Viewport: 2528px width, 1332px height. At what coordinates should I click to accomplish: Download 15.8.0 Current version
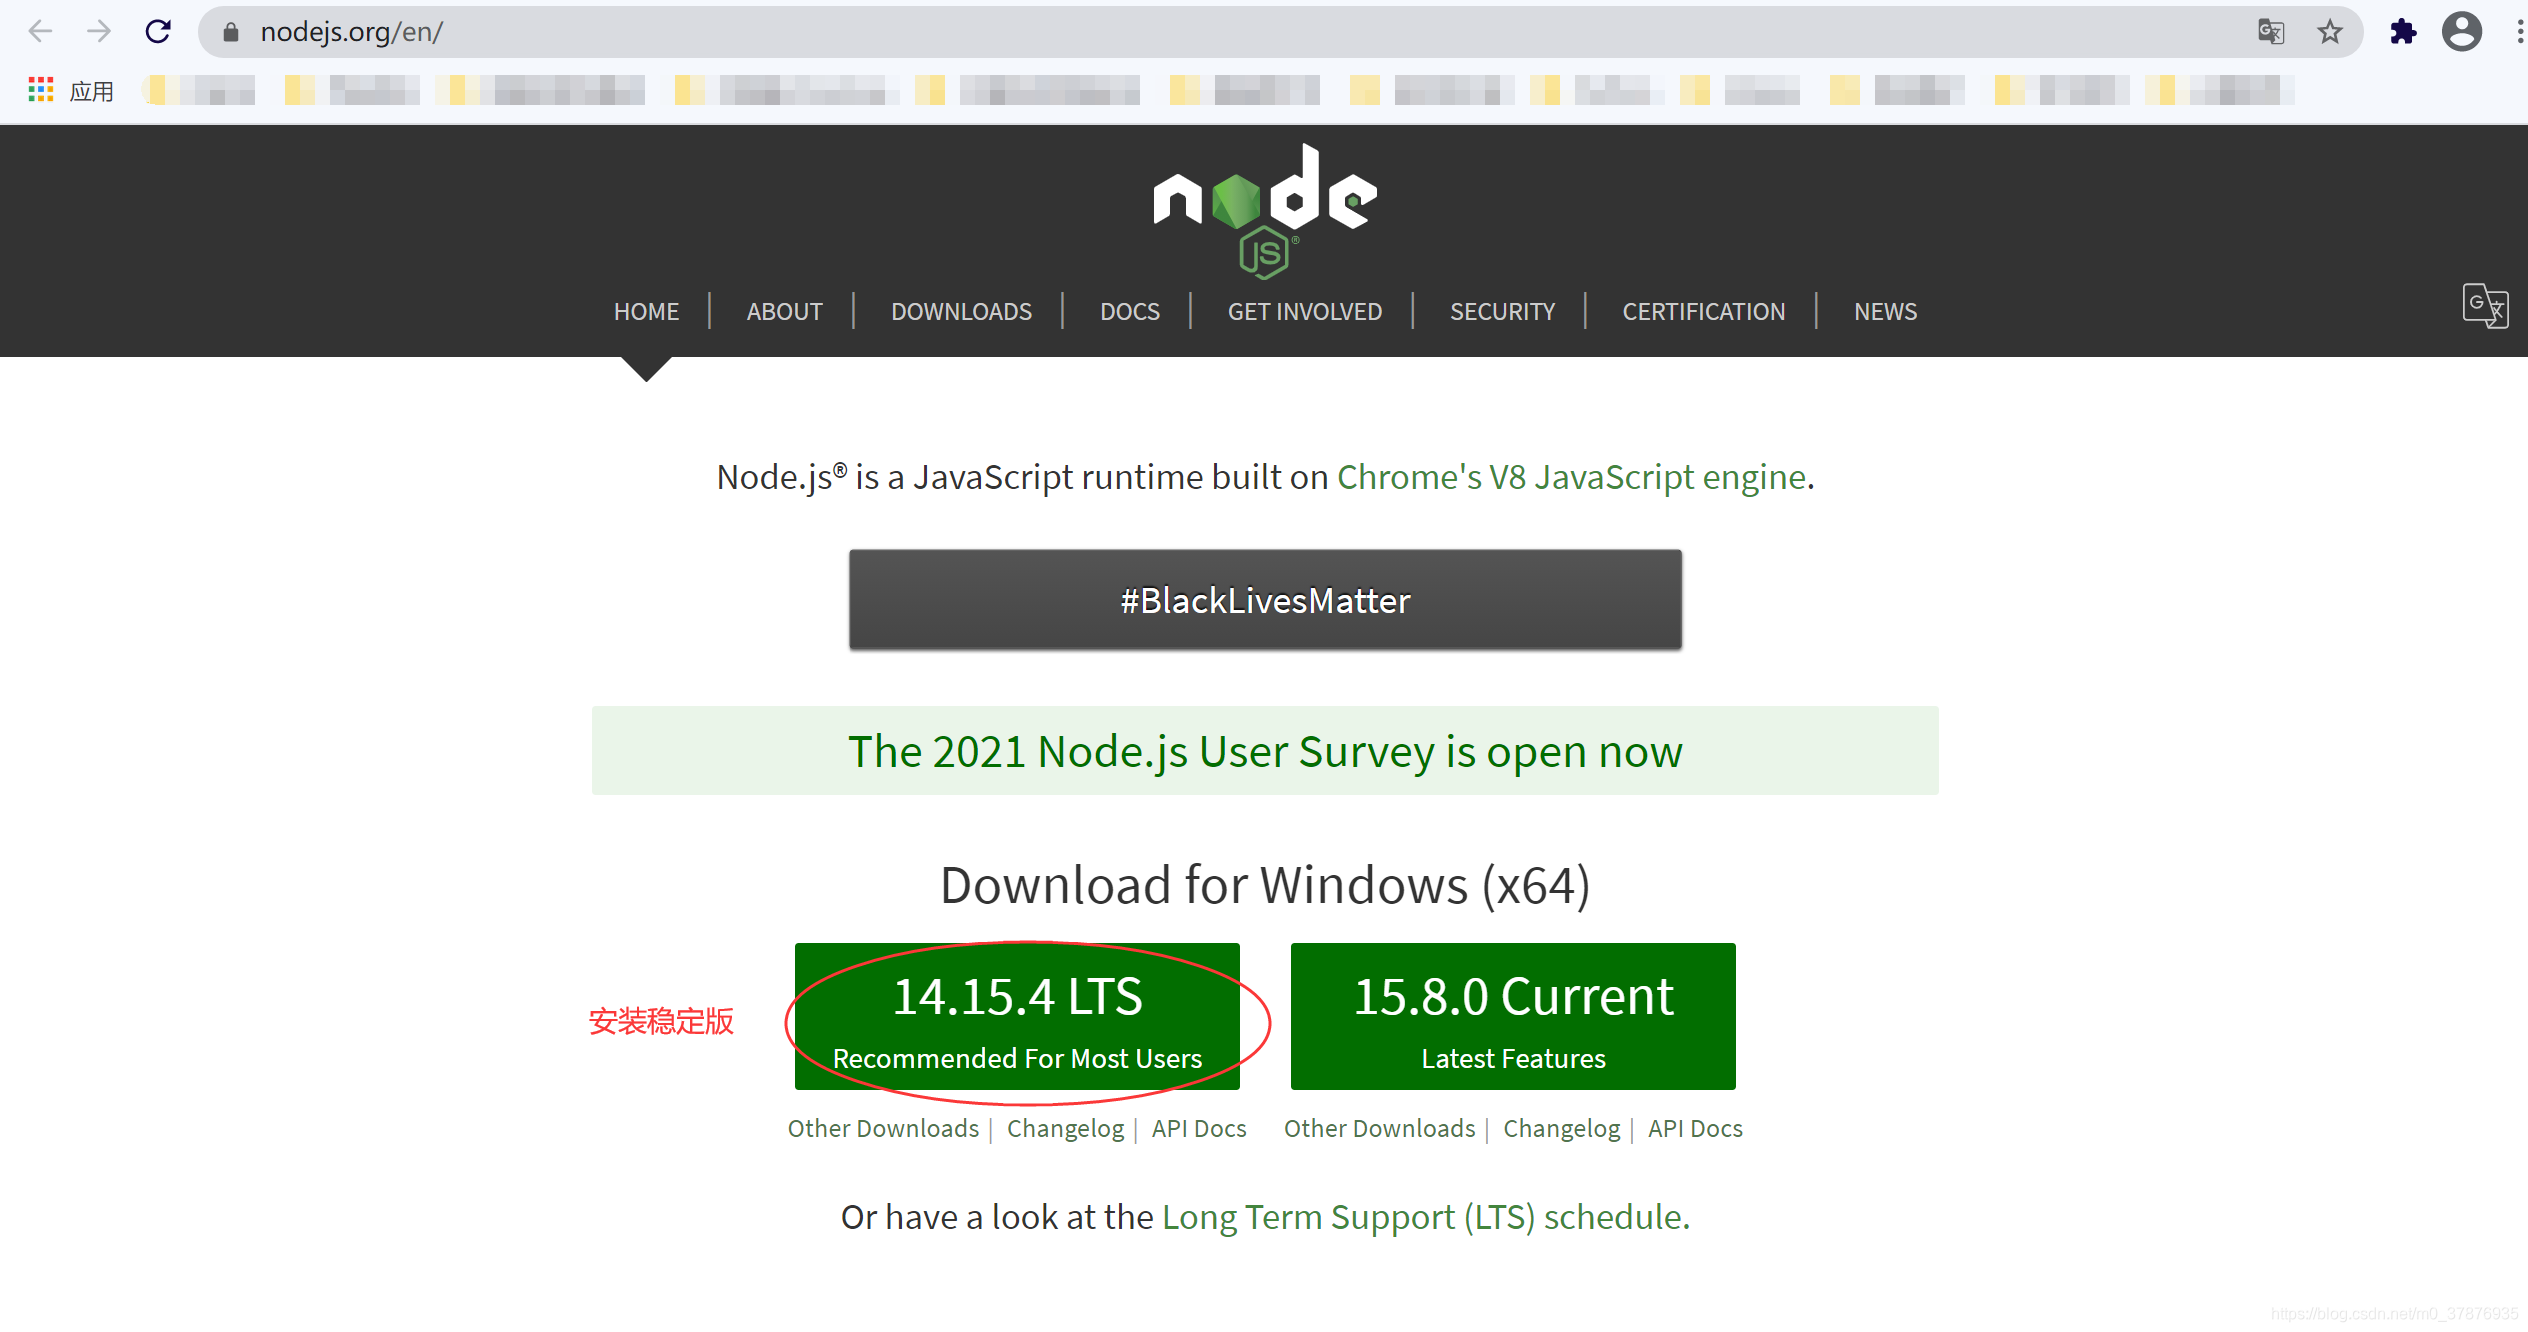1513,1016
